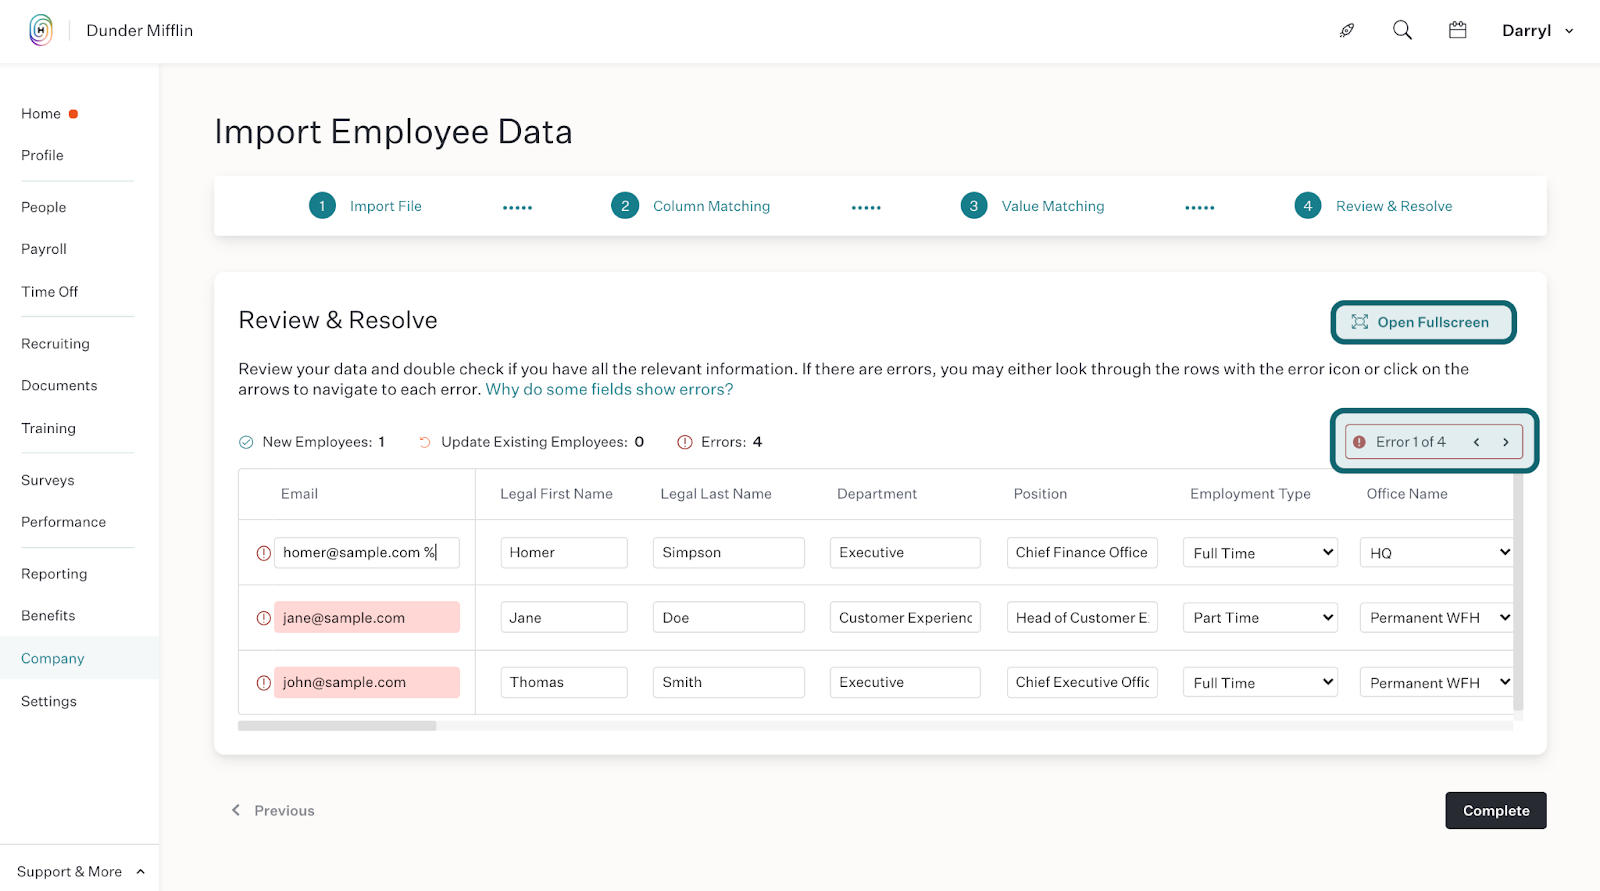Screen dimensions: 1600x891
Task: Click the horizontal table scrollbar
Action: point(337,726)
